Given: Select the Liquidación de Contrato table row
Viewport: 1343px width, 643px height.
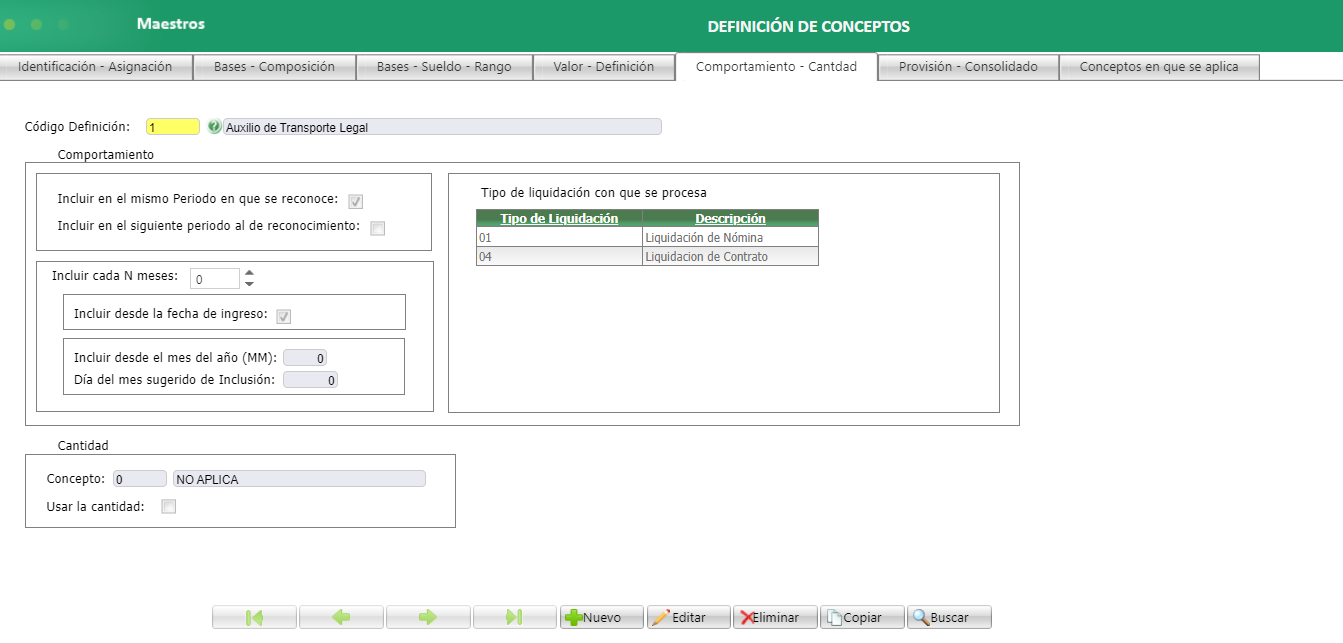Looking at the screenshot, I should [645, 256].
